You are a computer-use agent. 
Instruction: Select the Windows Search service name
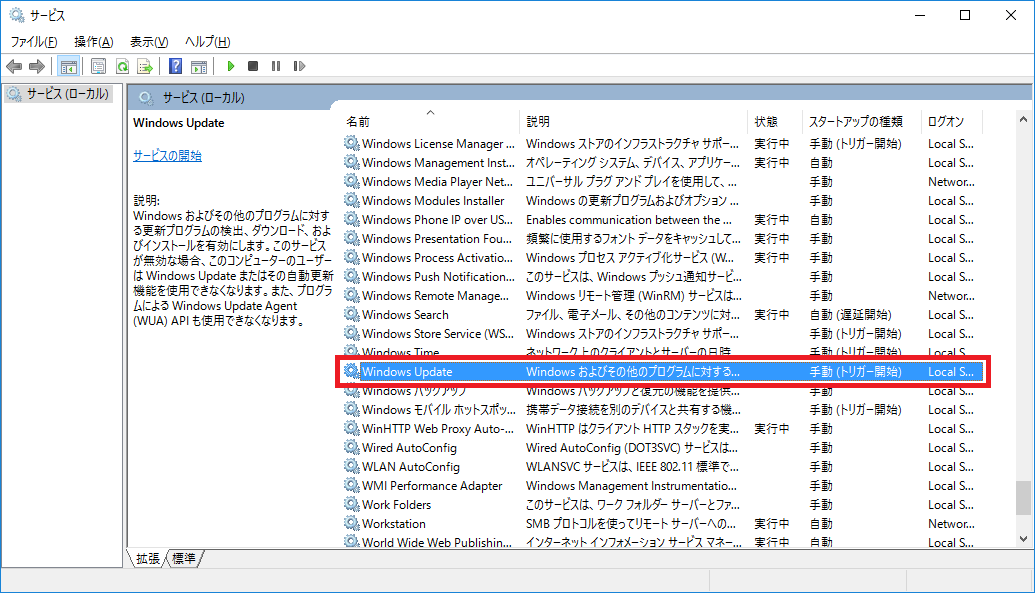pos(405,315)
